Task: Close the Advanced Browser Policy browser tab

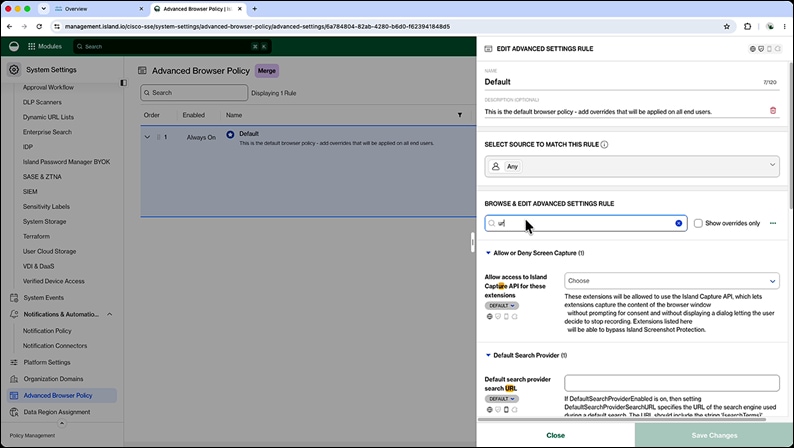Action: [x=240, y=9]
